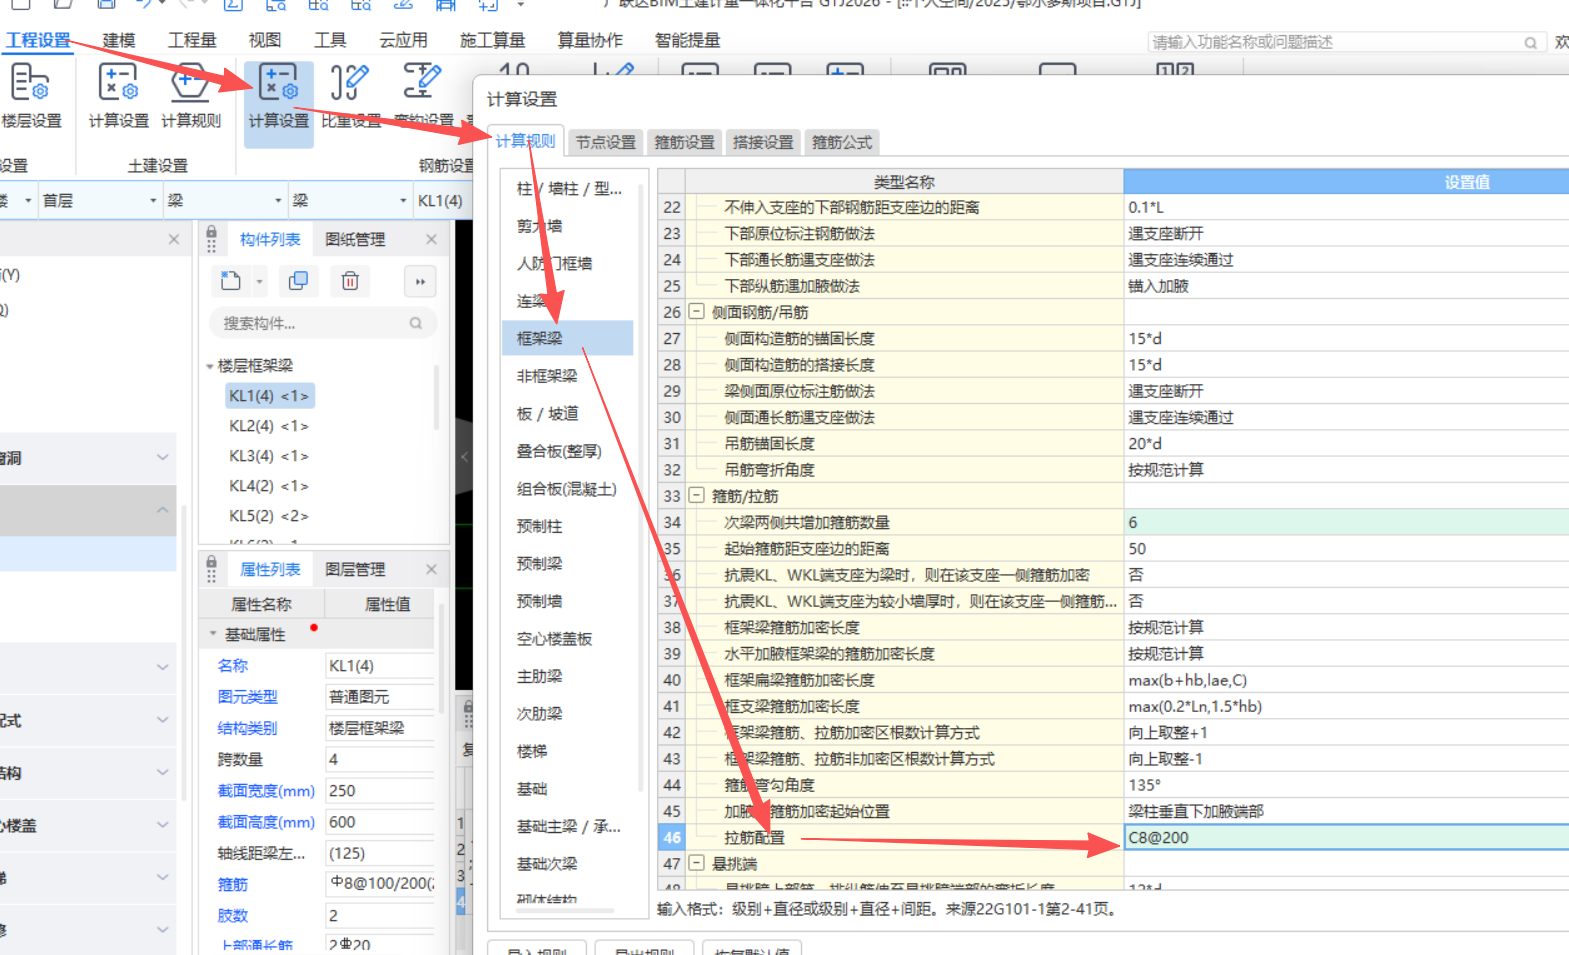Collapse the 箍筋/拉筋 group in row 33
The image size is (1569, 955).
click(696, 495)
